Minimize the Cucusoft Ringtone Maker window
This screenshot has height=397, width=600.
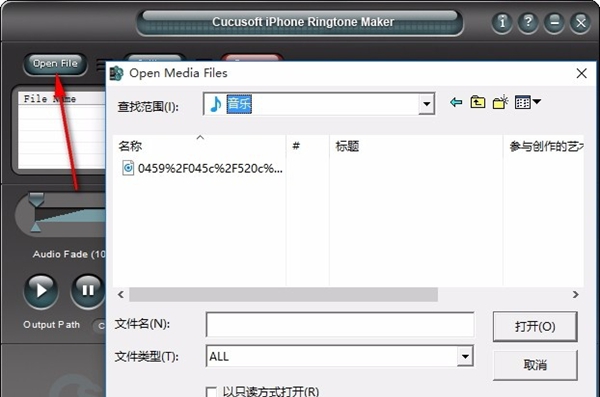coord(554,23)
